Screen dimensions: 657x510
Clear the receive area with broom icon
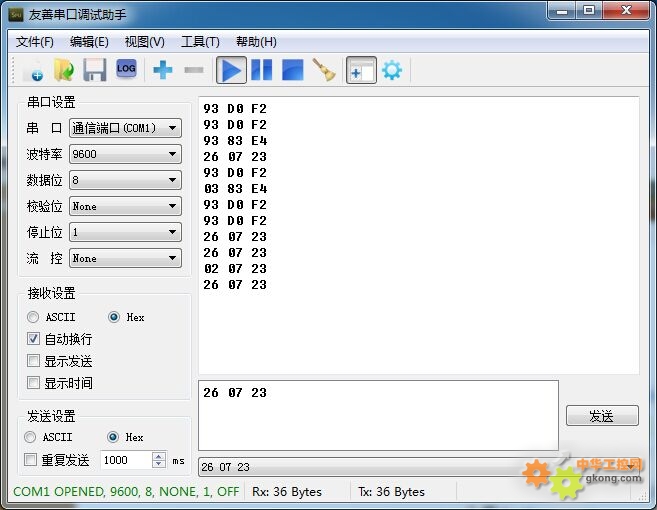[324, 70]
